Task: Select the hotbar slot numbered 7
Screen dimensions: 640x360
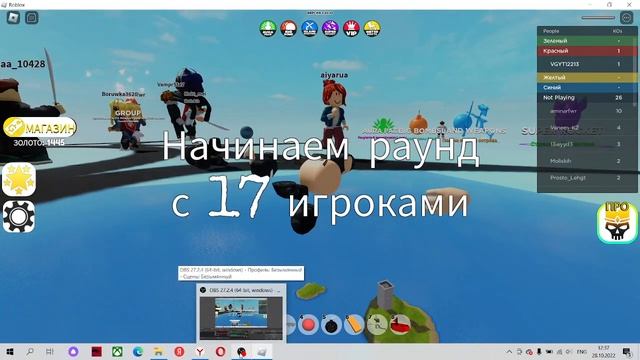Action: click(x=377, y=325)
